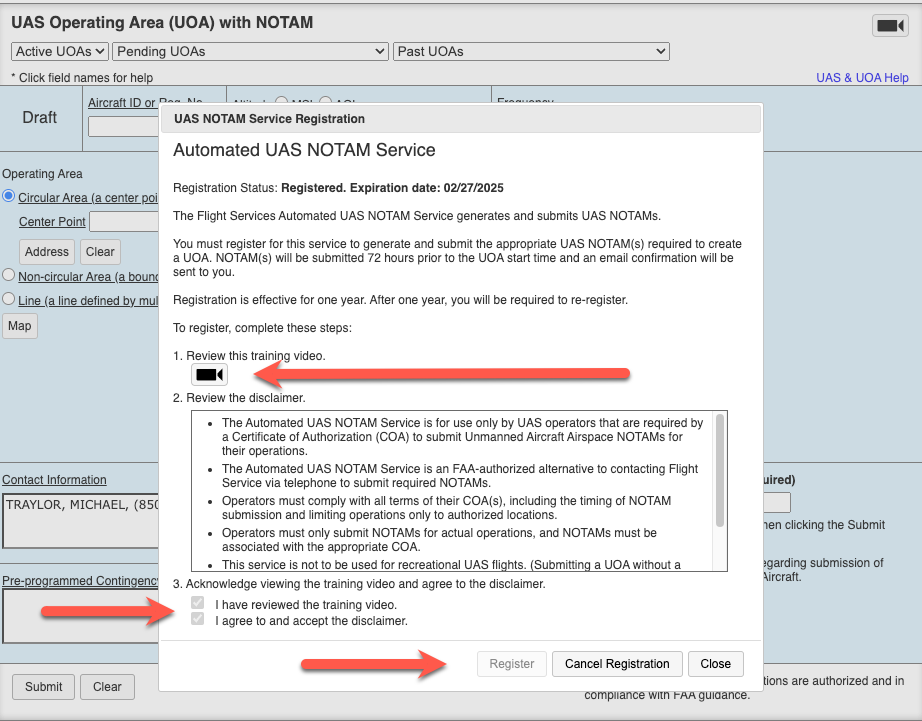922x721 pixels.
Task: Check 'I agree to and accept the disclaimer'
Action: click(198, 619)
